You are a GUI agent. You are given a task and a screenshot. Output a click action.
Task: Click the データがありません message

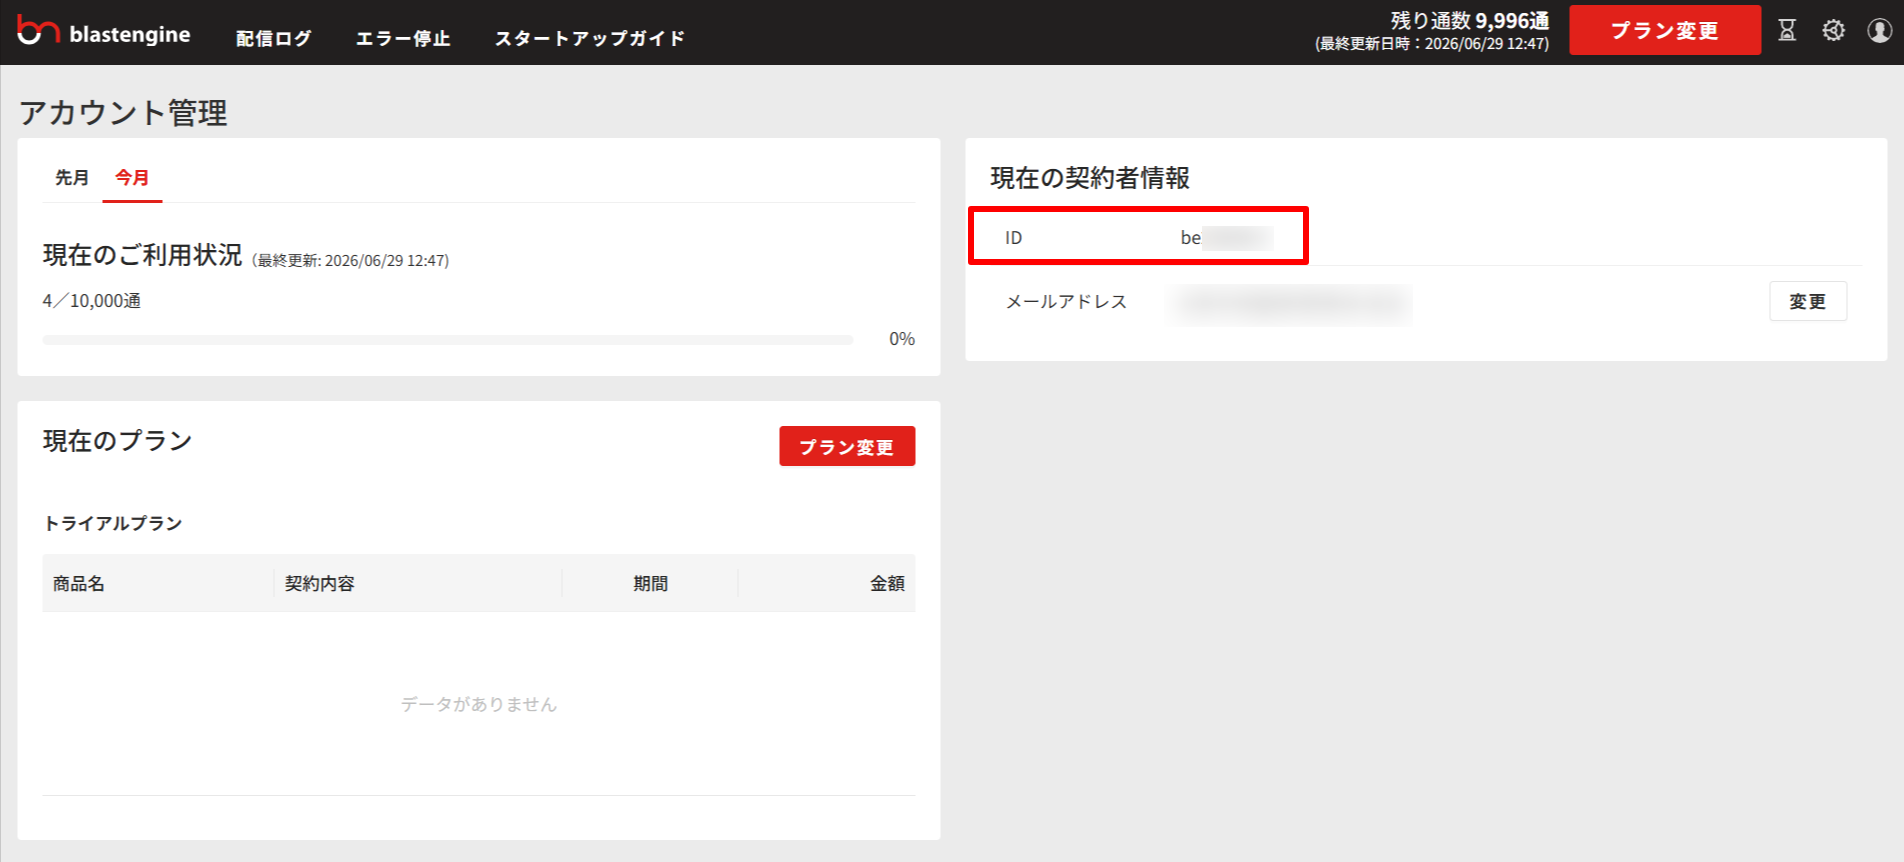479,704
